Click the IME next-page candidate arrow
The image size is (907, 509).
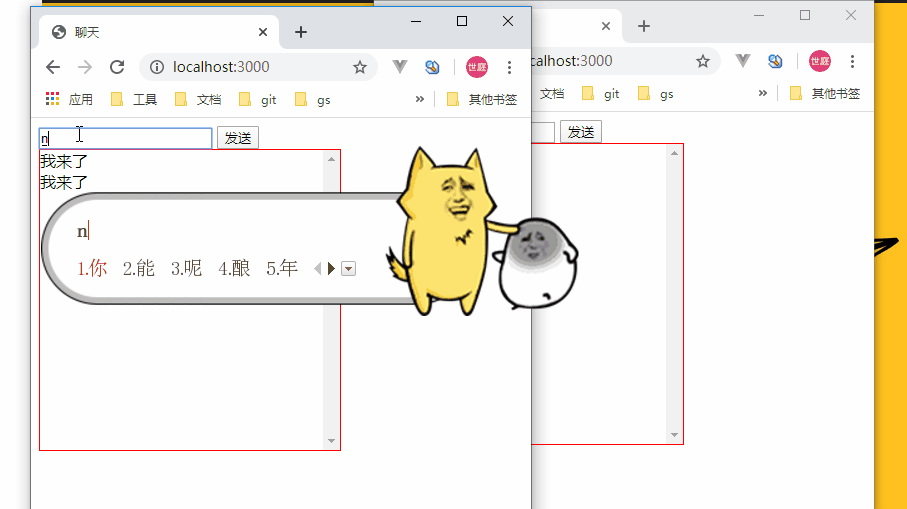click(331, 268)
